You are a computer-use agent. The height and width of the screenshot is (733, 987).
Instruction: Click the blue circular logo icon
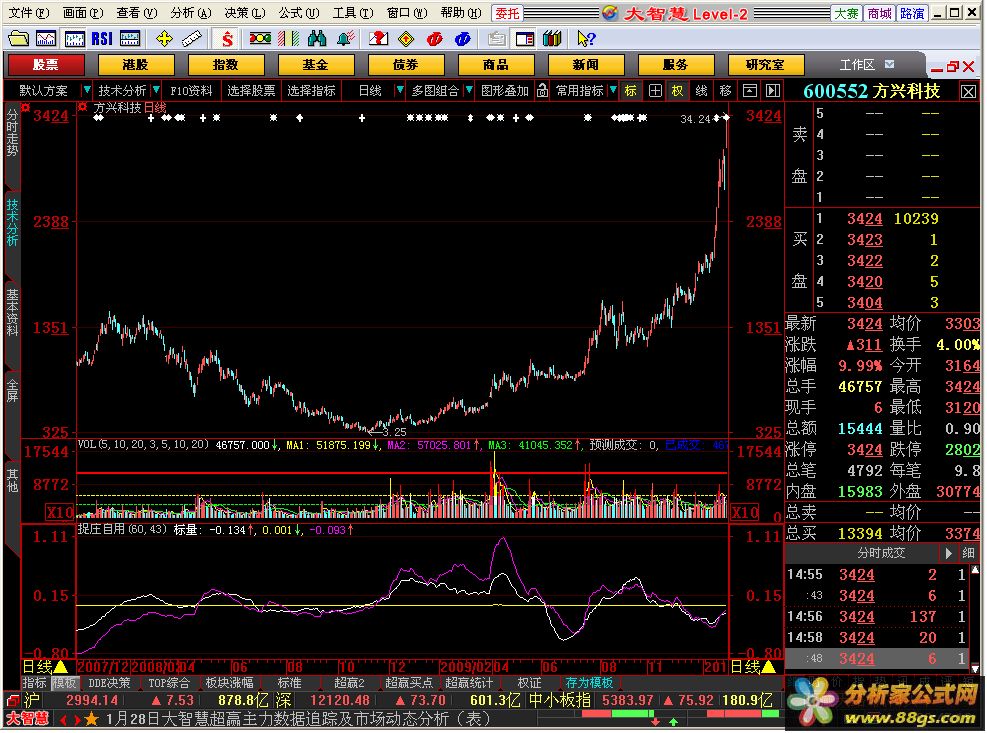pyautogui.click(x=463, y=39)
